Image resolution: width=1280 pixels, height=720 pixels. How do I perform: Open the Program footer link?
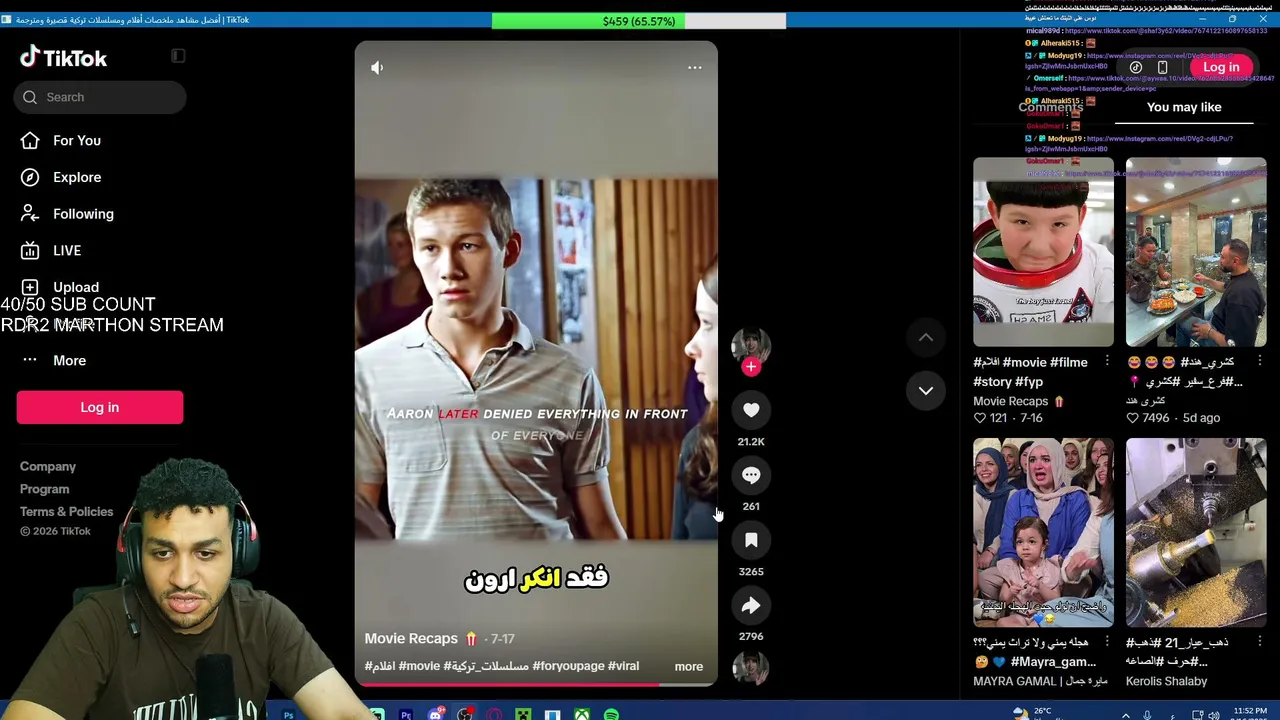[x=45, y=489]
